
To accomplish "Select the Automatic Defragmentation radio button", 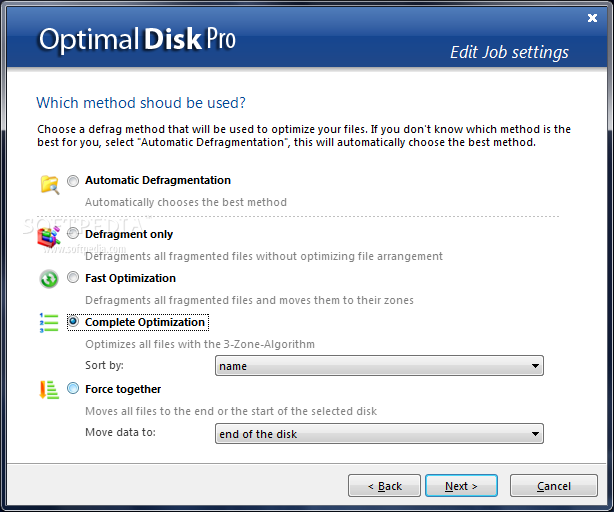I will pyautogui.click(x=73, y=180).
